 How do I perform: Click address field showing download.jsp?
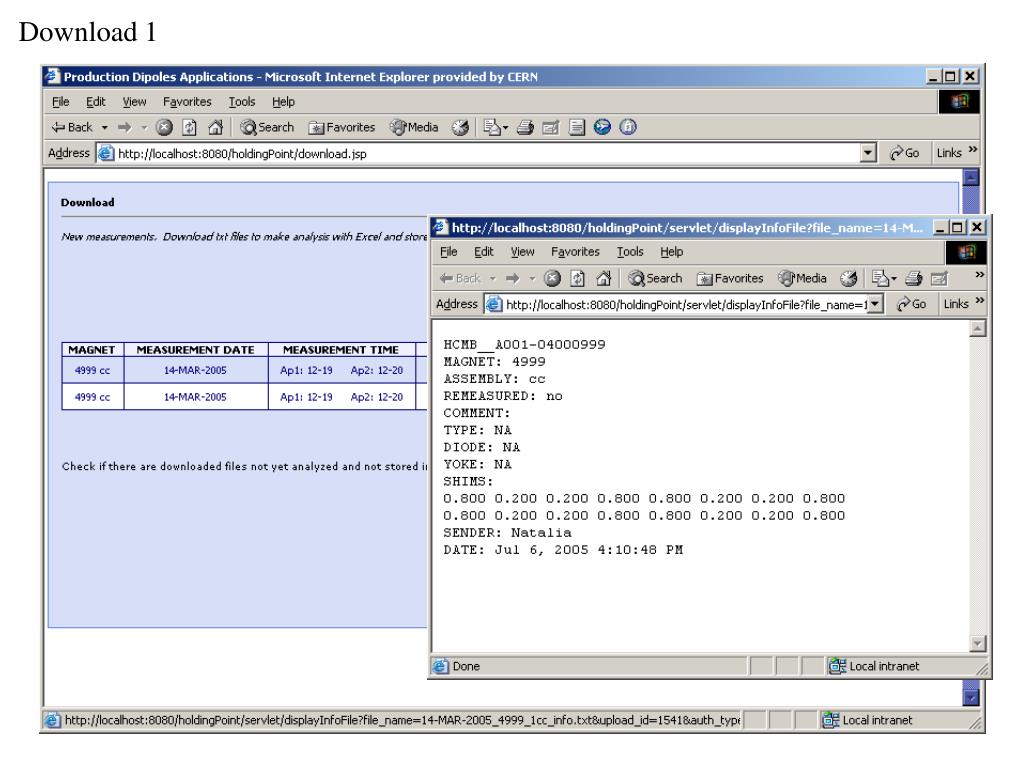pyautogui.click(x=478, y=153)
